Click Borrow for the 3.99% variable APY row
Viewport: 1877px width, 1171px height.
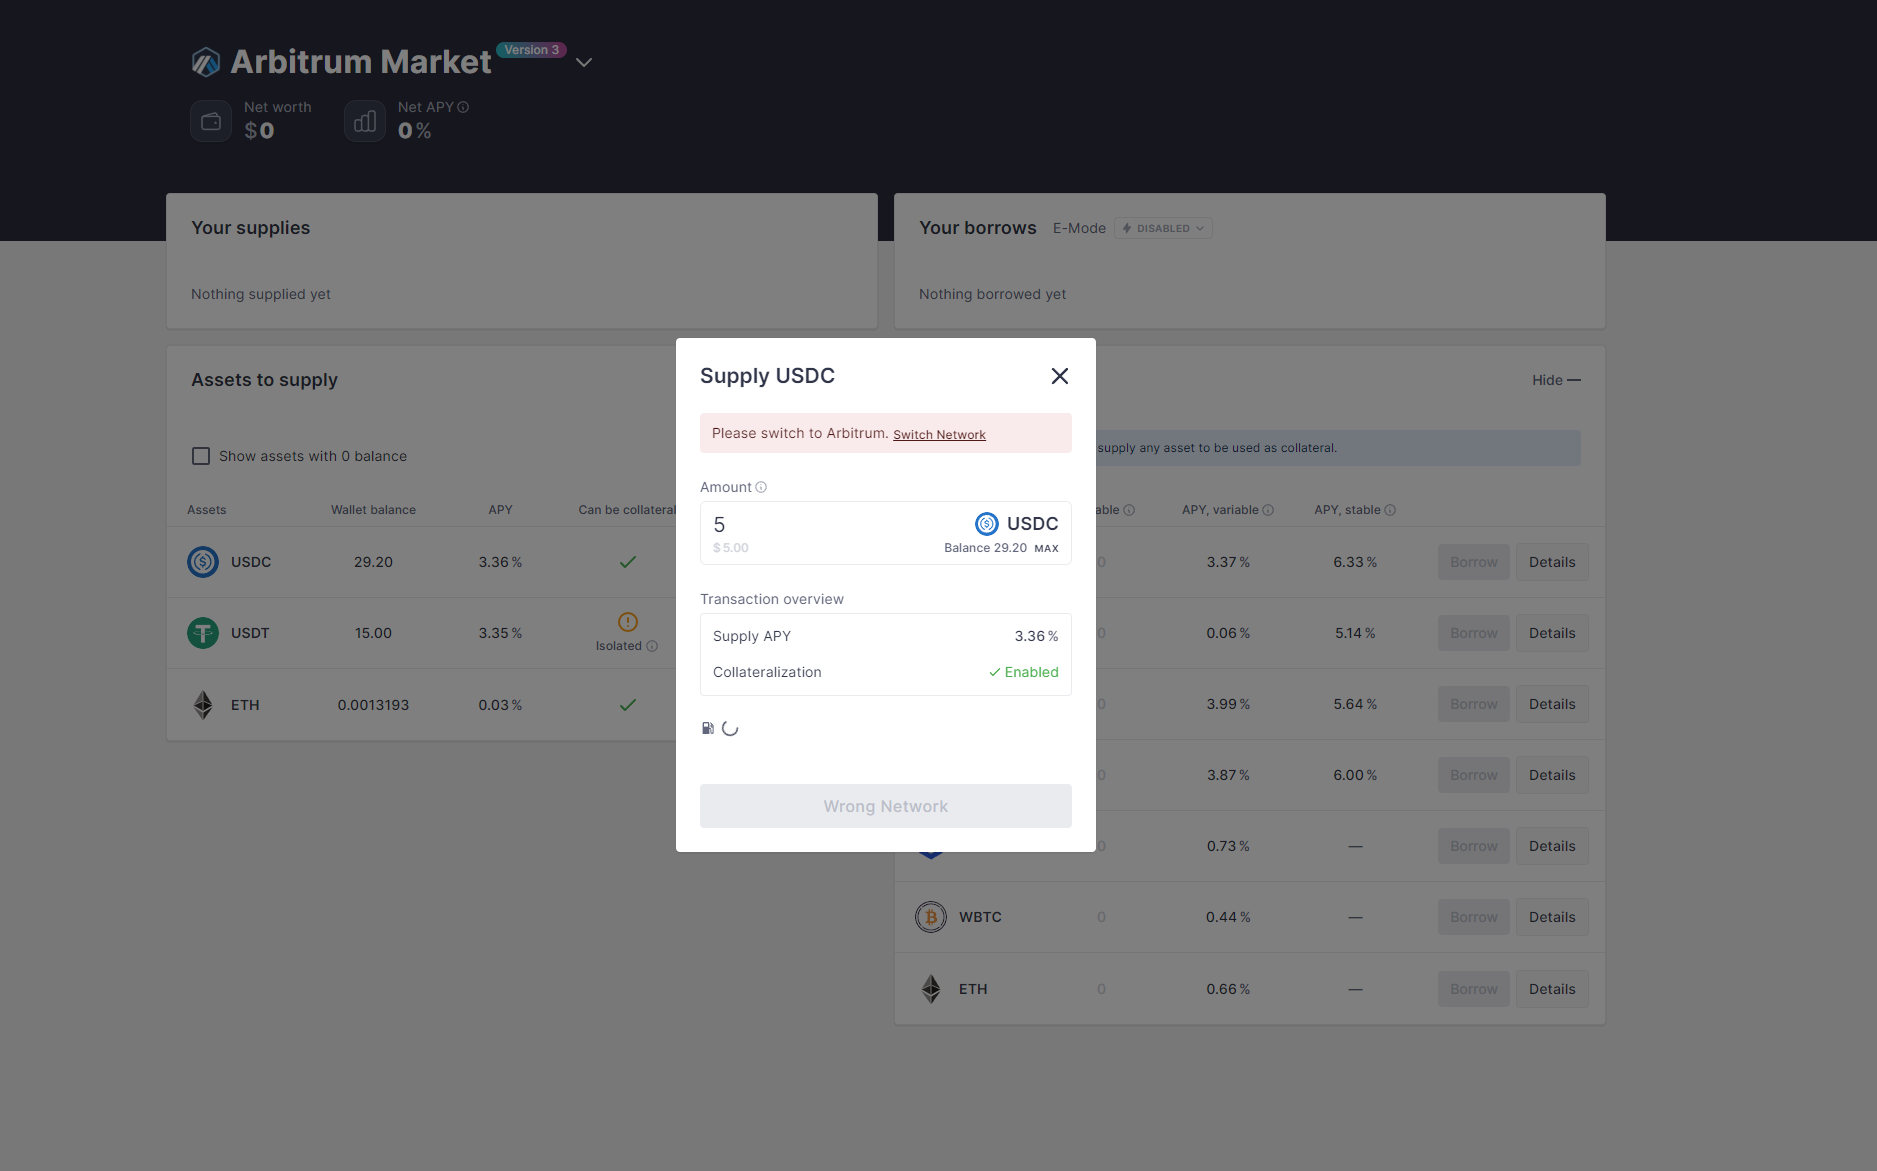(x=1474, y=704)
